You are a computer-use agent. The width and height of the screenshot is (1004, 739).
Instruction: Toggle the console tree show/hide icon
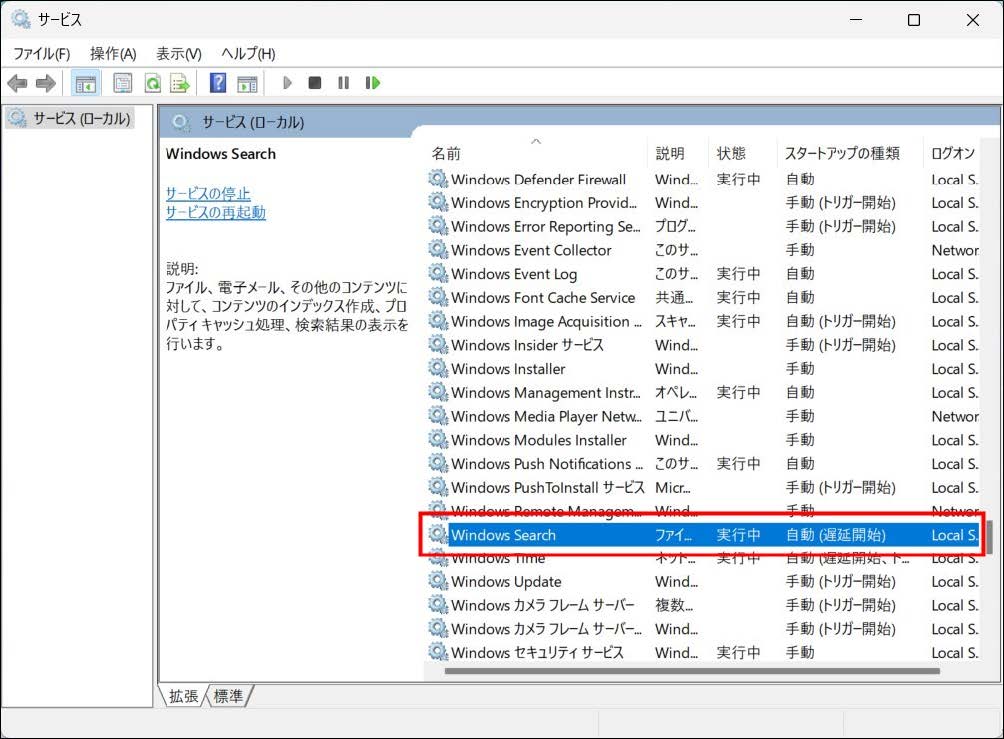(85, 83)
